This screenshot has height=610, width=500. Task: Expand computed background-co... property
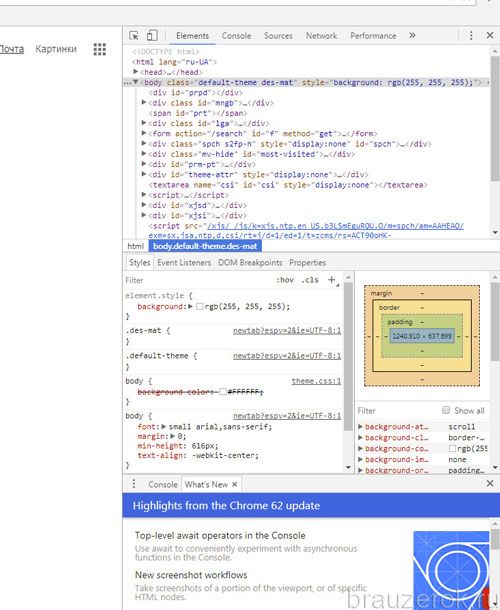point(360,449)
